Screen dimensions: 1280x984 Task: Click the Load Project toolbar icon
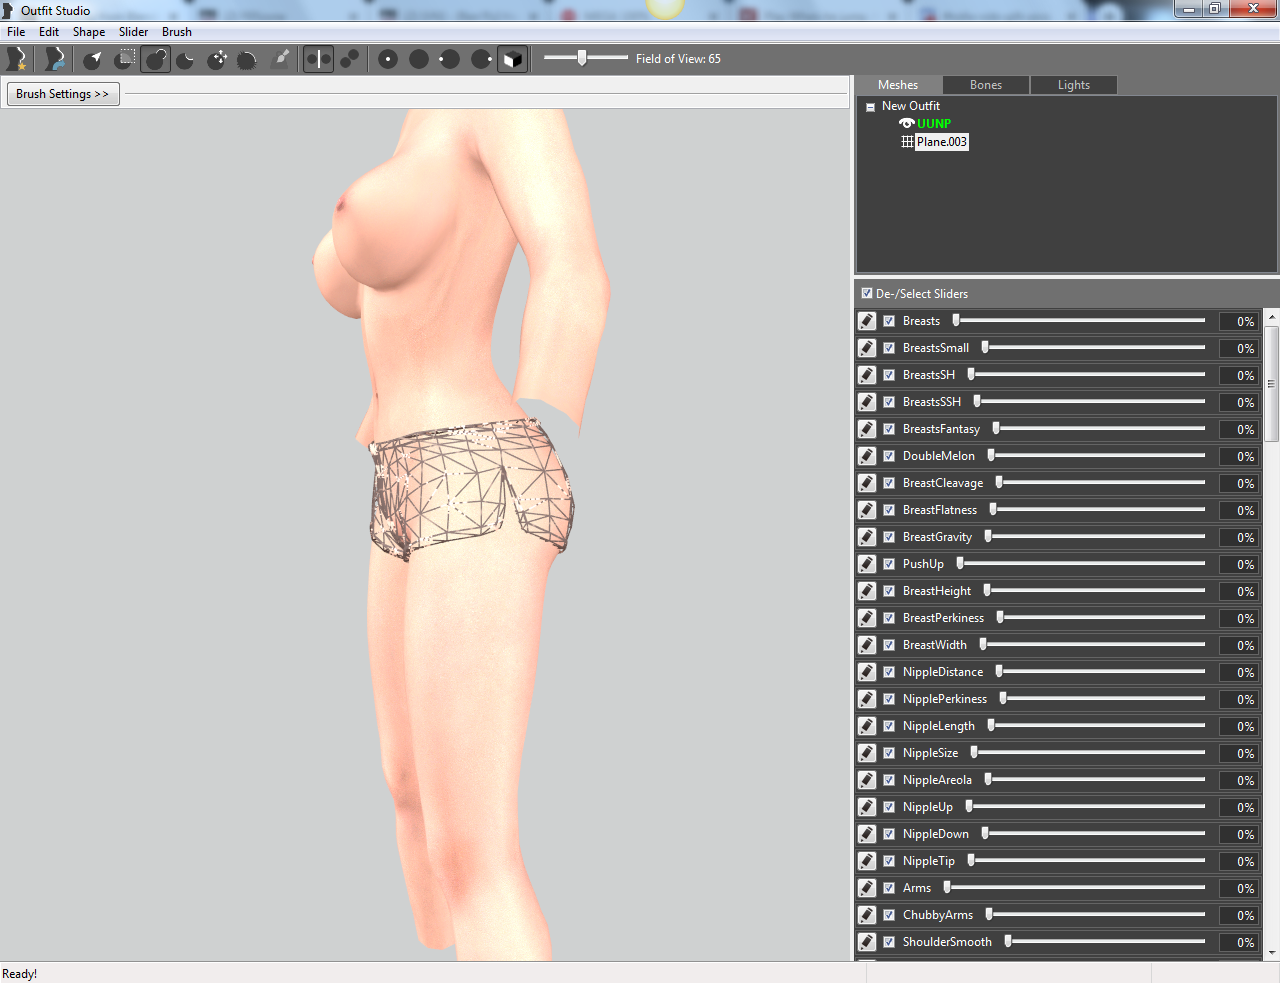54,59
